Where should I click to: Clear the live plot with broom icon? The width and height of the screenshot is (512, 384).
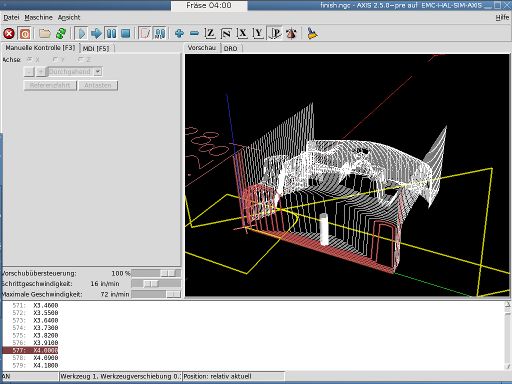312,33
